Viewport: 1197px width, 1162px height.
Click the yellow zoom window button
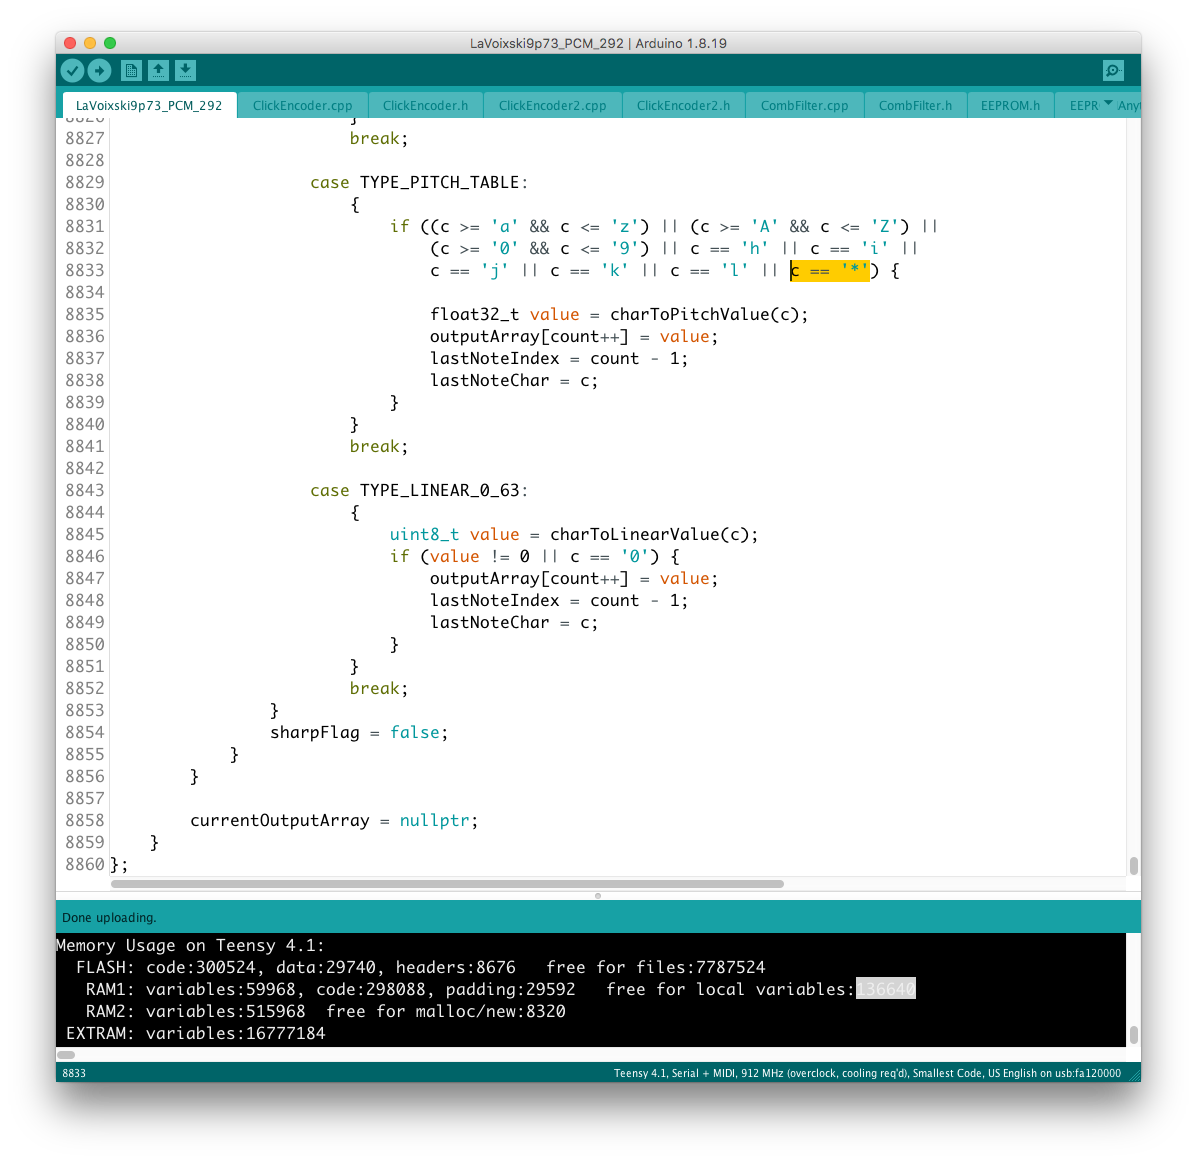click(x=90, y=43)
